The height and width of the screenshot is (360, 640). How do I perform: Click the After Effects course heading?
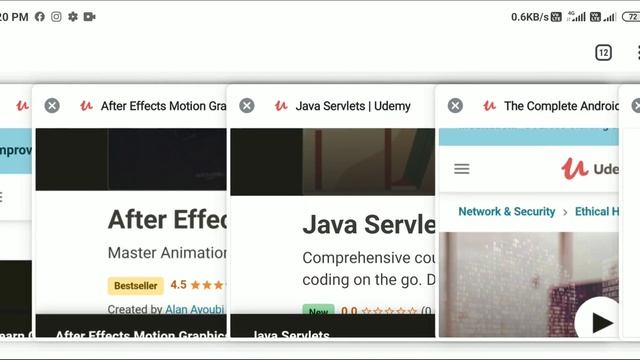(x=167, y=220)
